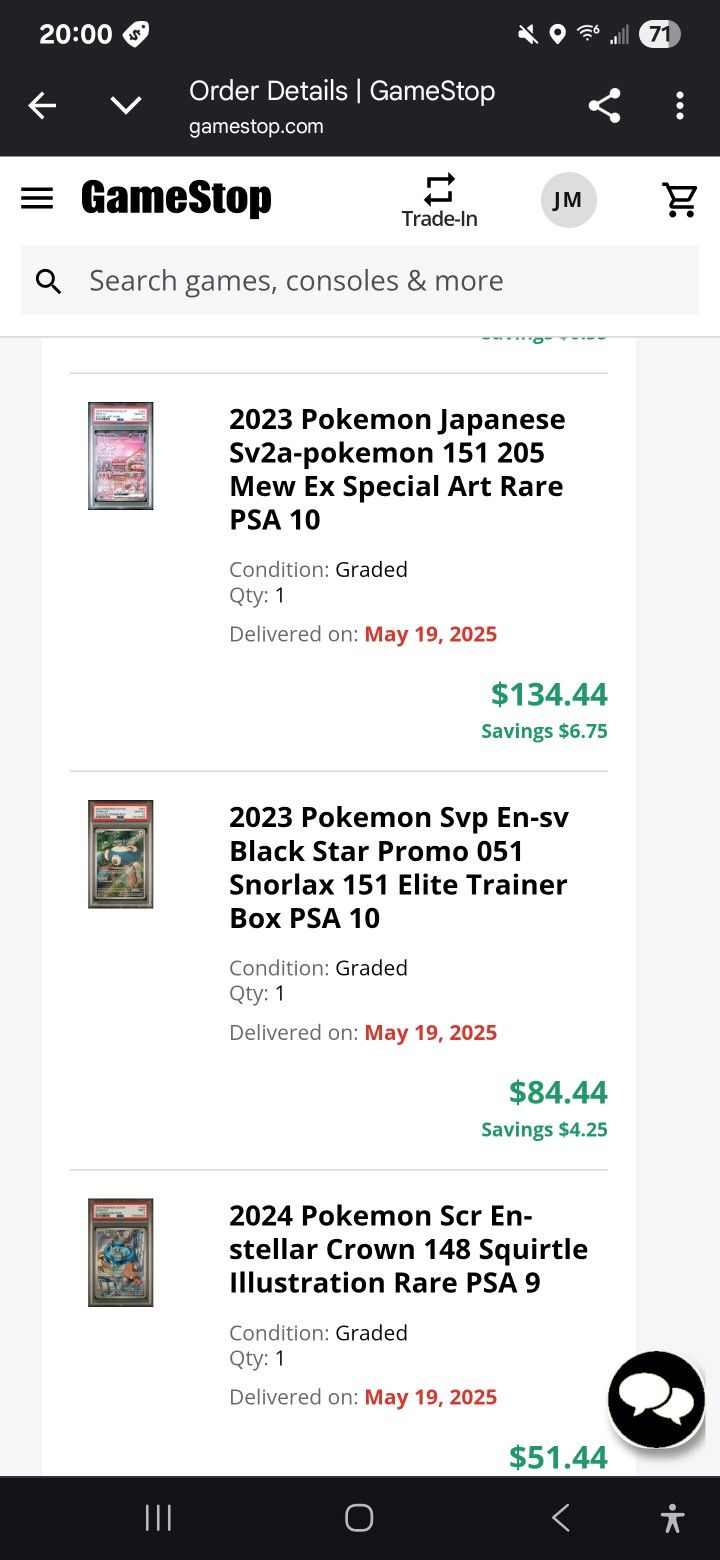Viewport: 720px width, 1560px height.
Task: Open the Snorlax Black Star Promo listing
Action: [398, 867]
